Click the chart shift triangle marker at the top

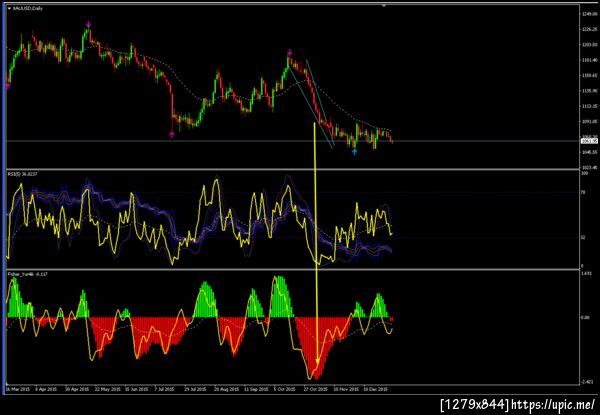click(x=384, y=5)
